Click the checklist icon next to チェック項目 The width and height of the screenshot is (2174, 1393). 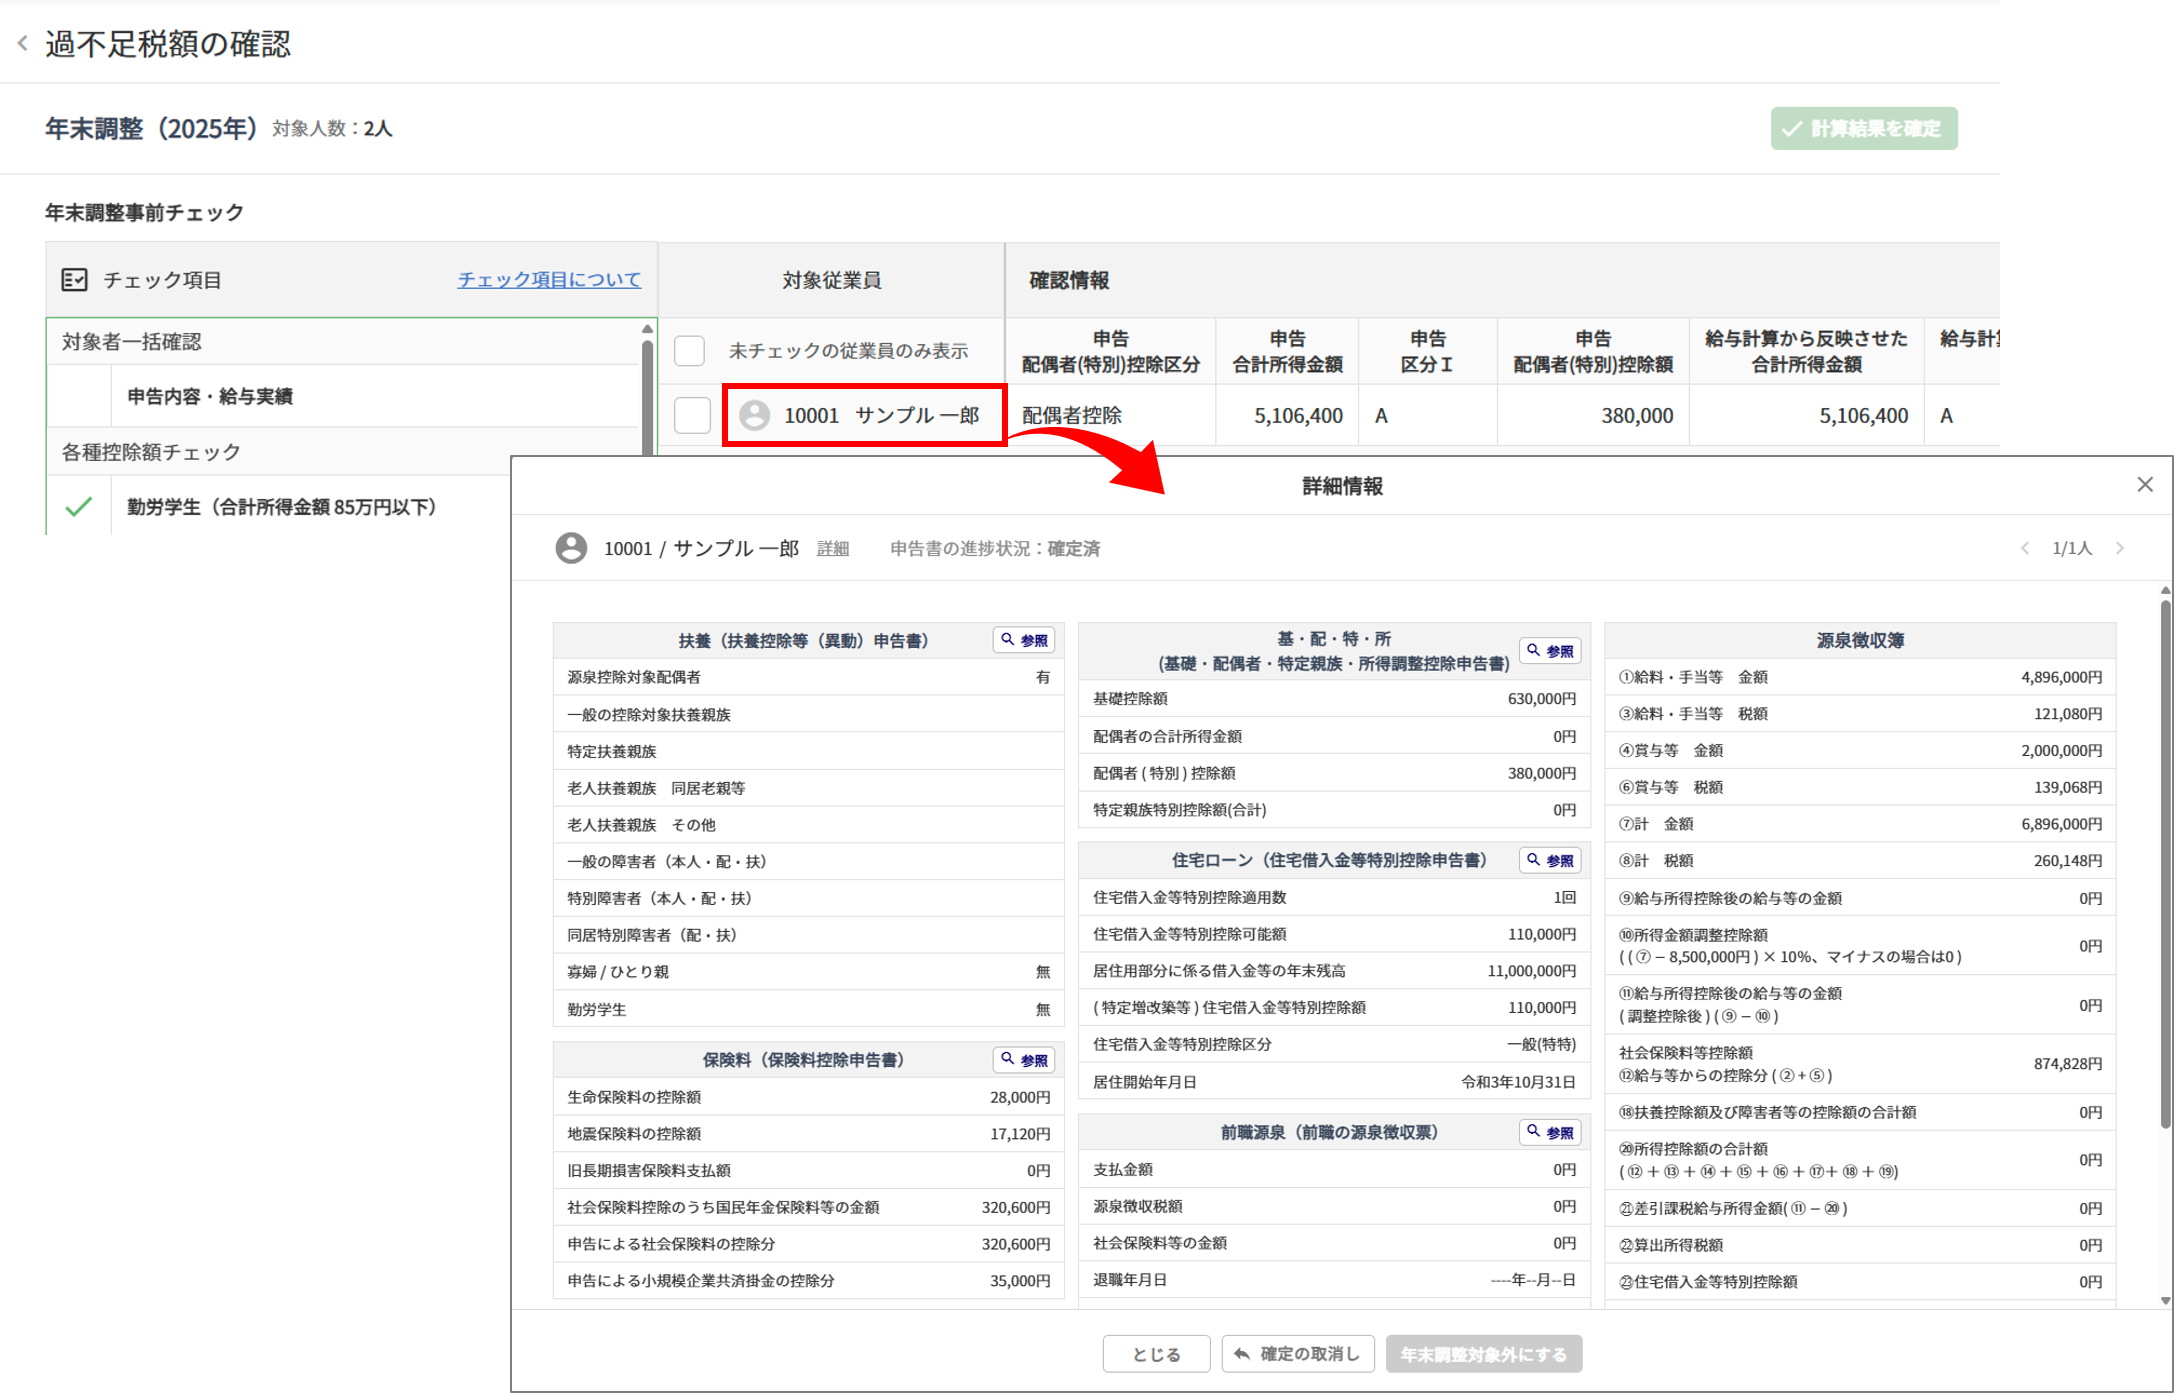point(75,280)
